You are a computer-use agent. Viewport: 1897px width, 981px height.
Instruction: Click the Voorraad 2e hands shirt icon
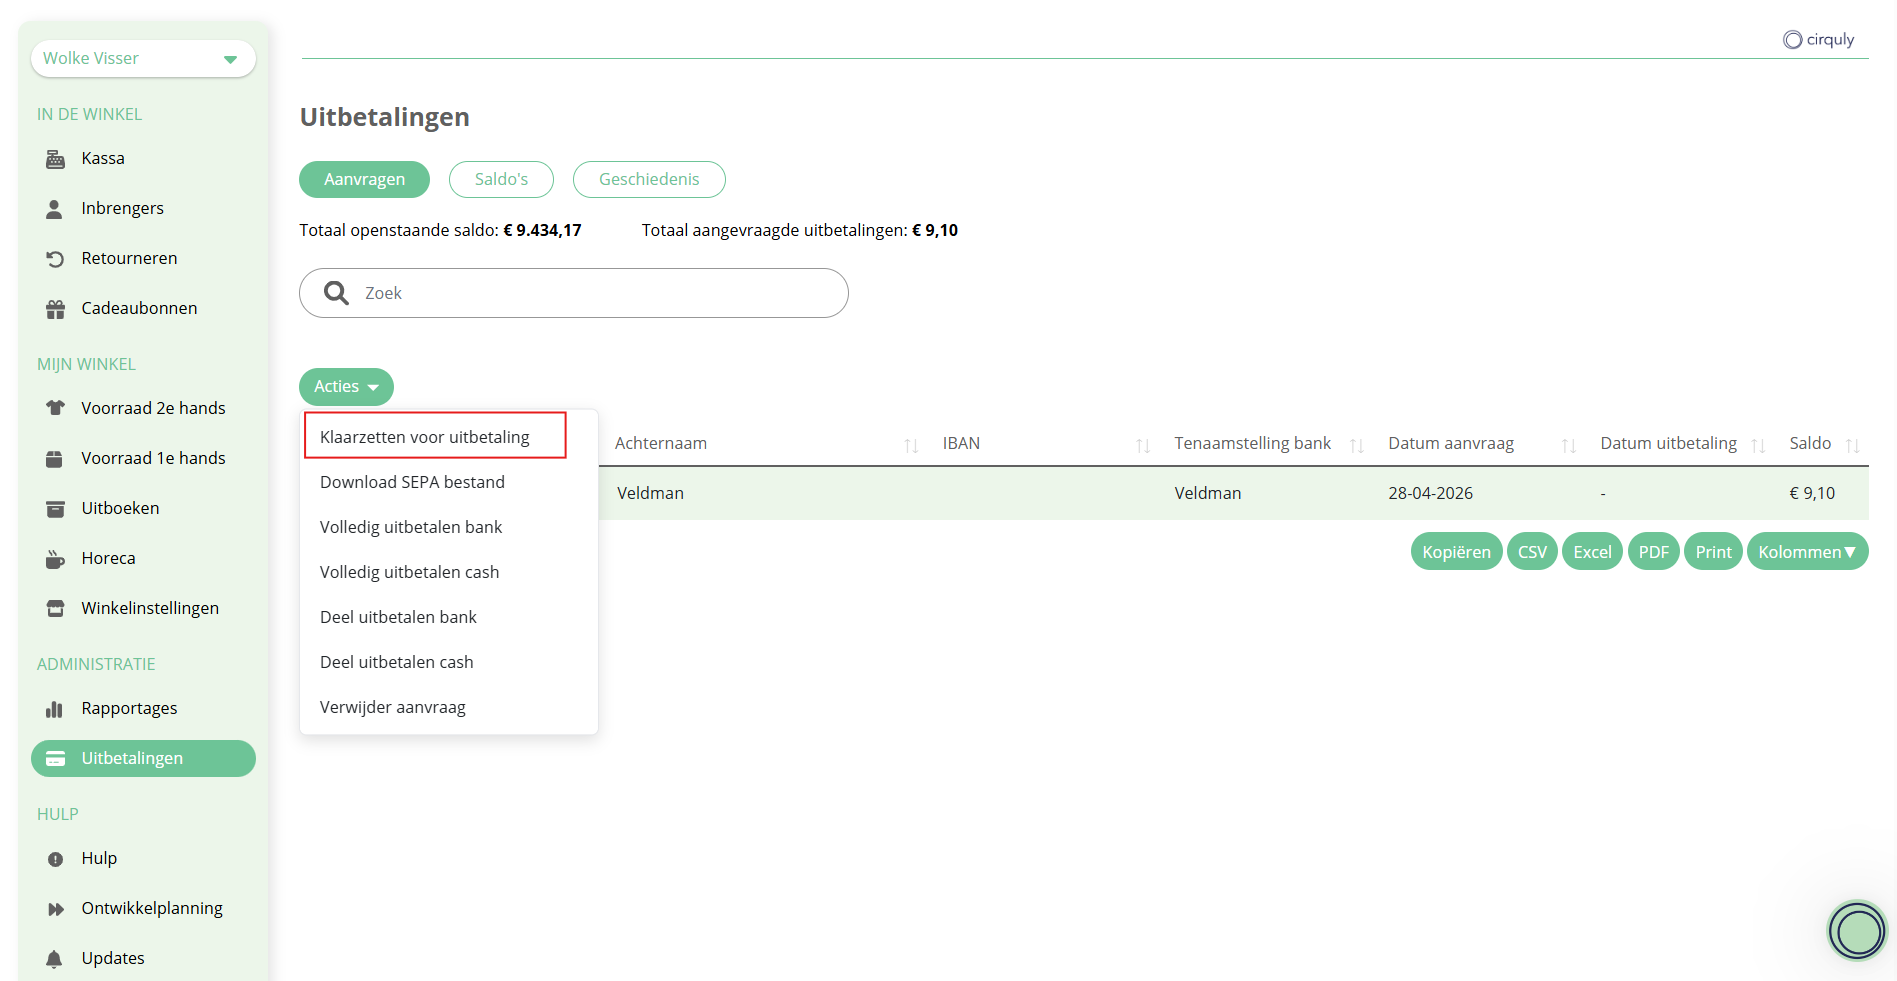click(x=55, y=409)
